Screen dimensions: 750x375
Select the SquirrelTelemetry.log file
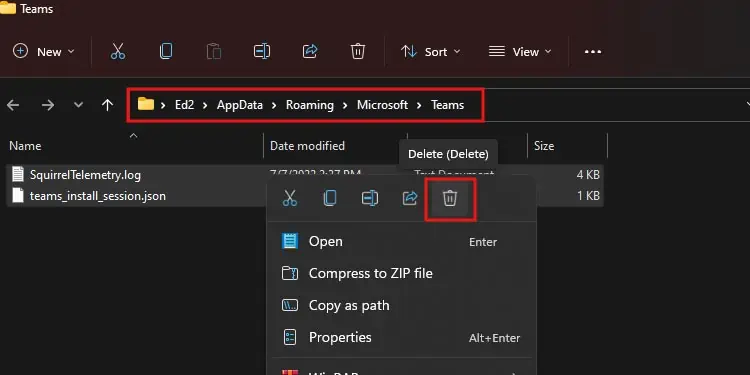(85, 175)
